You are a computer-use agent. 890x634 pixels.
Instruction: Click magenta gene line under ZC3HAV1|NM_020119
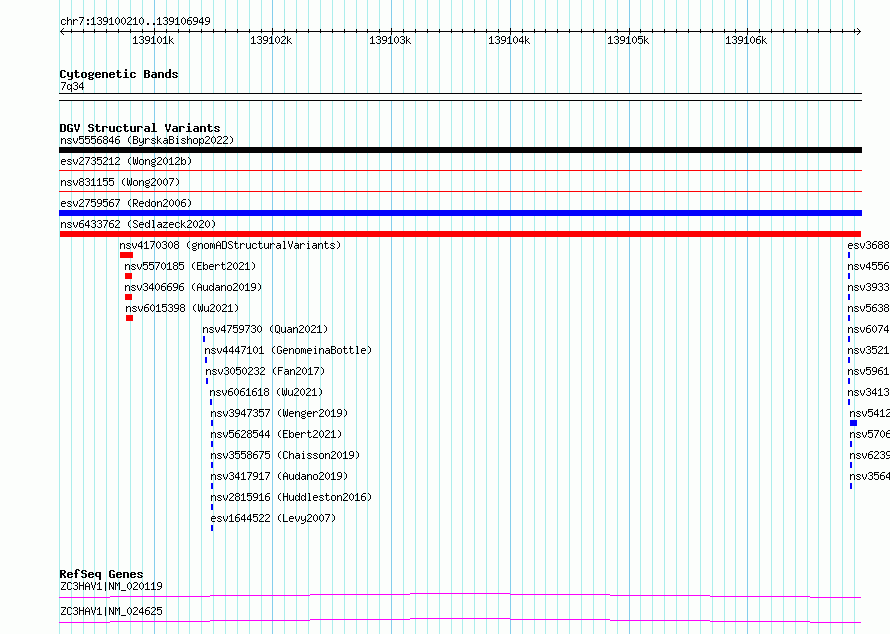coord(460,595)
